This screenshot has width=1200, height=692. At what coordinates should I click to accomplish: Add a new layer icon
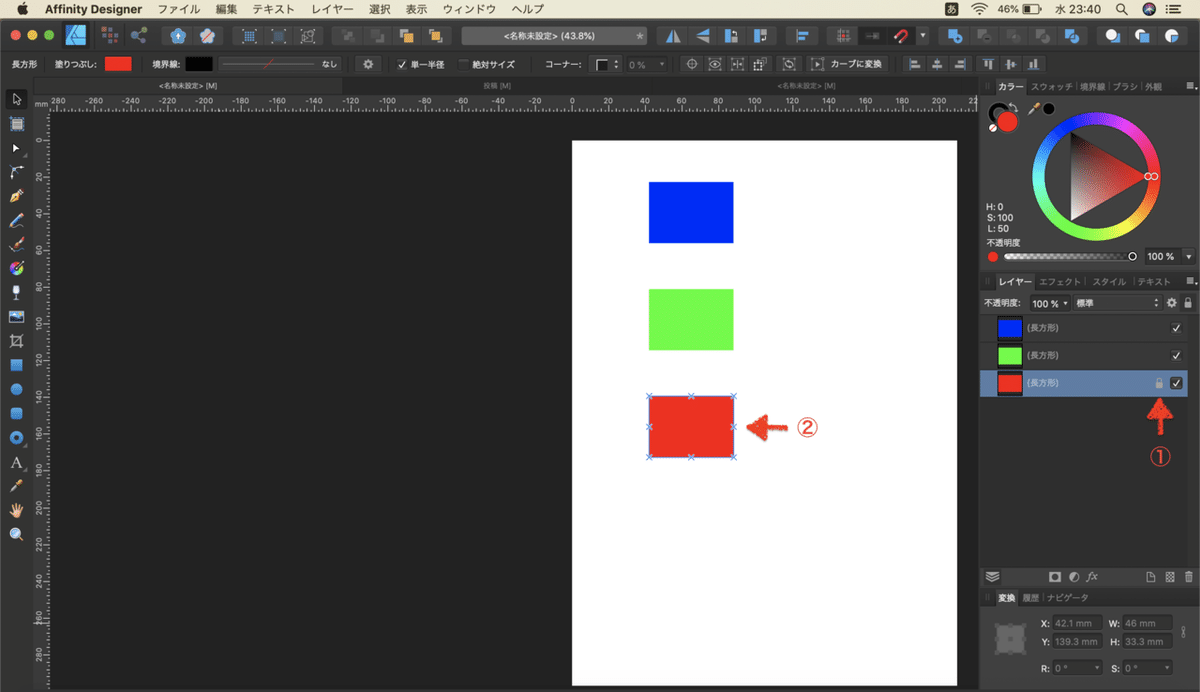(1150, 577)
